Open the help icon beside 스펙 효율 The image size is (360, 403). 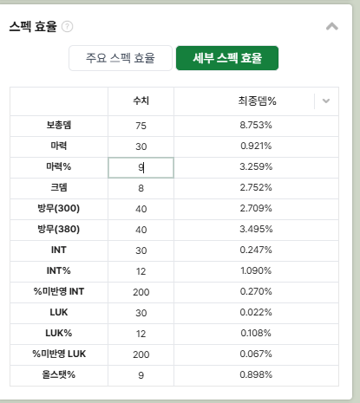[67, 26]
